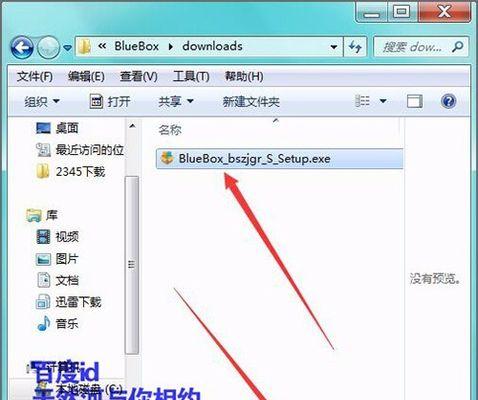
Task: Expand the 组织 dropdown
Action: [42, 101]
